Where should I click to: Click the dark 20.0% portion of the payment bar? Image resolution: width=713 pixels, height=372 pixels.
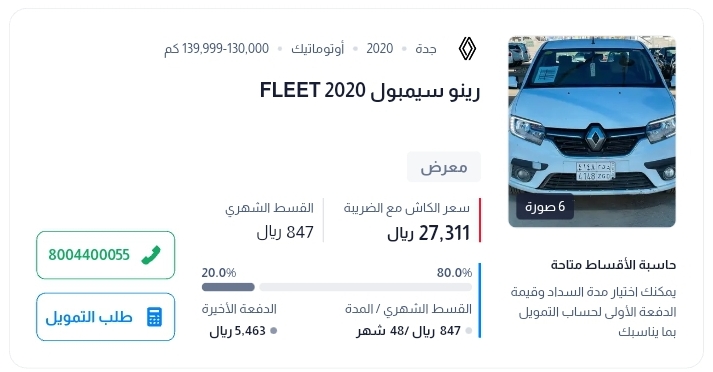[x=228, y=287]
